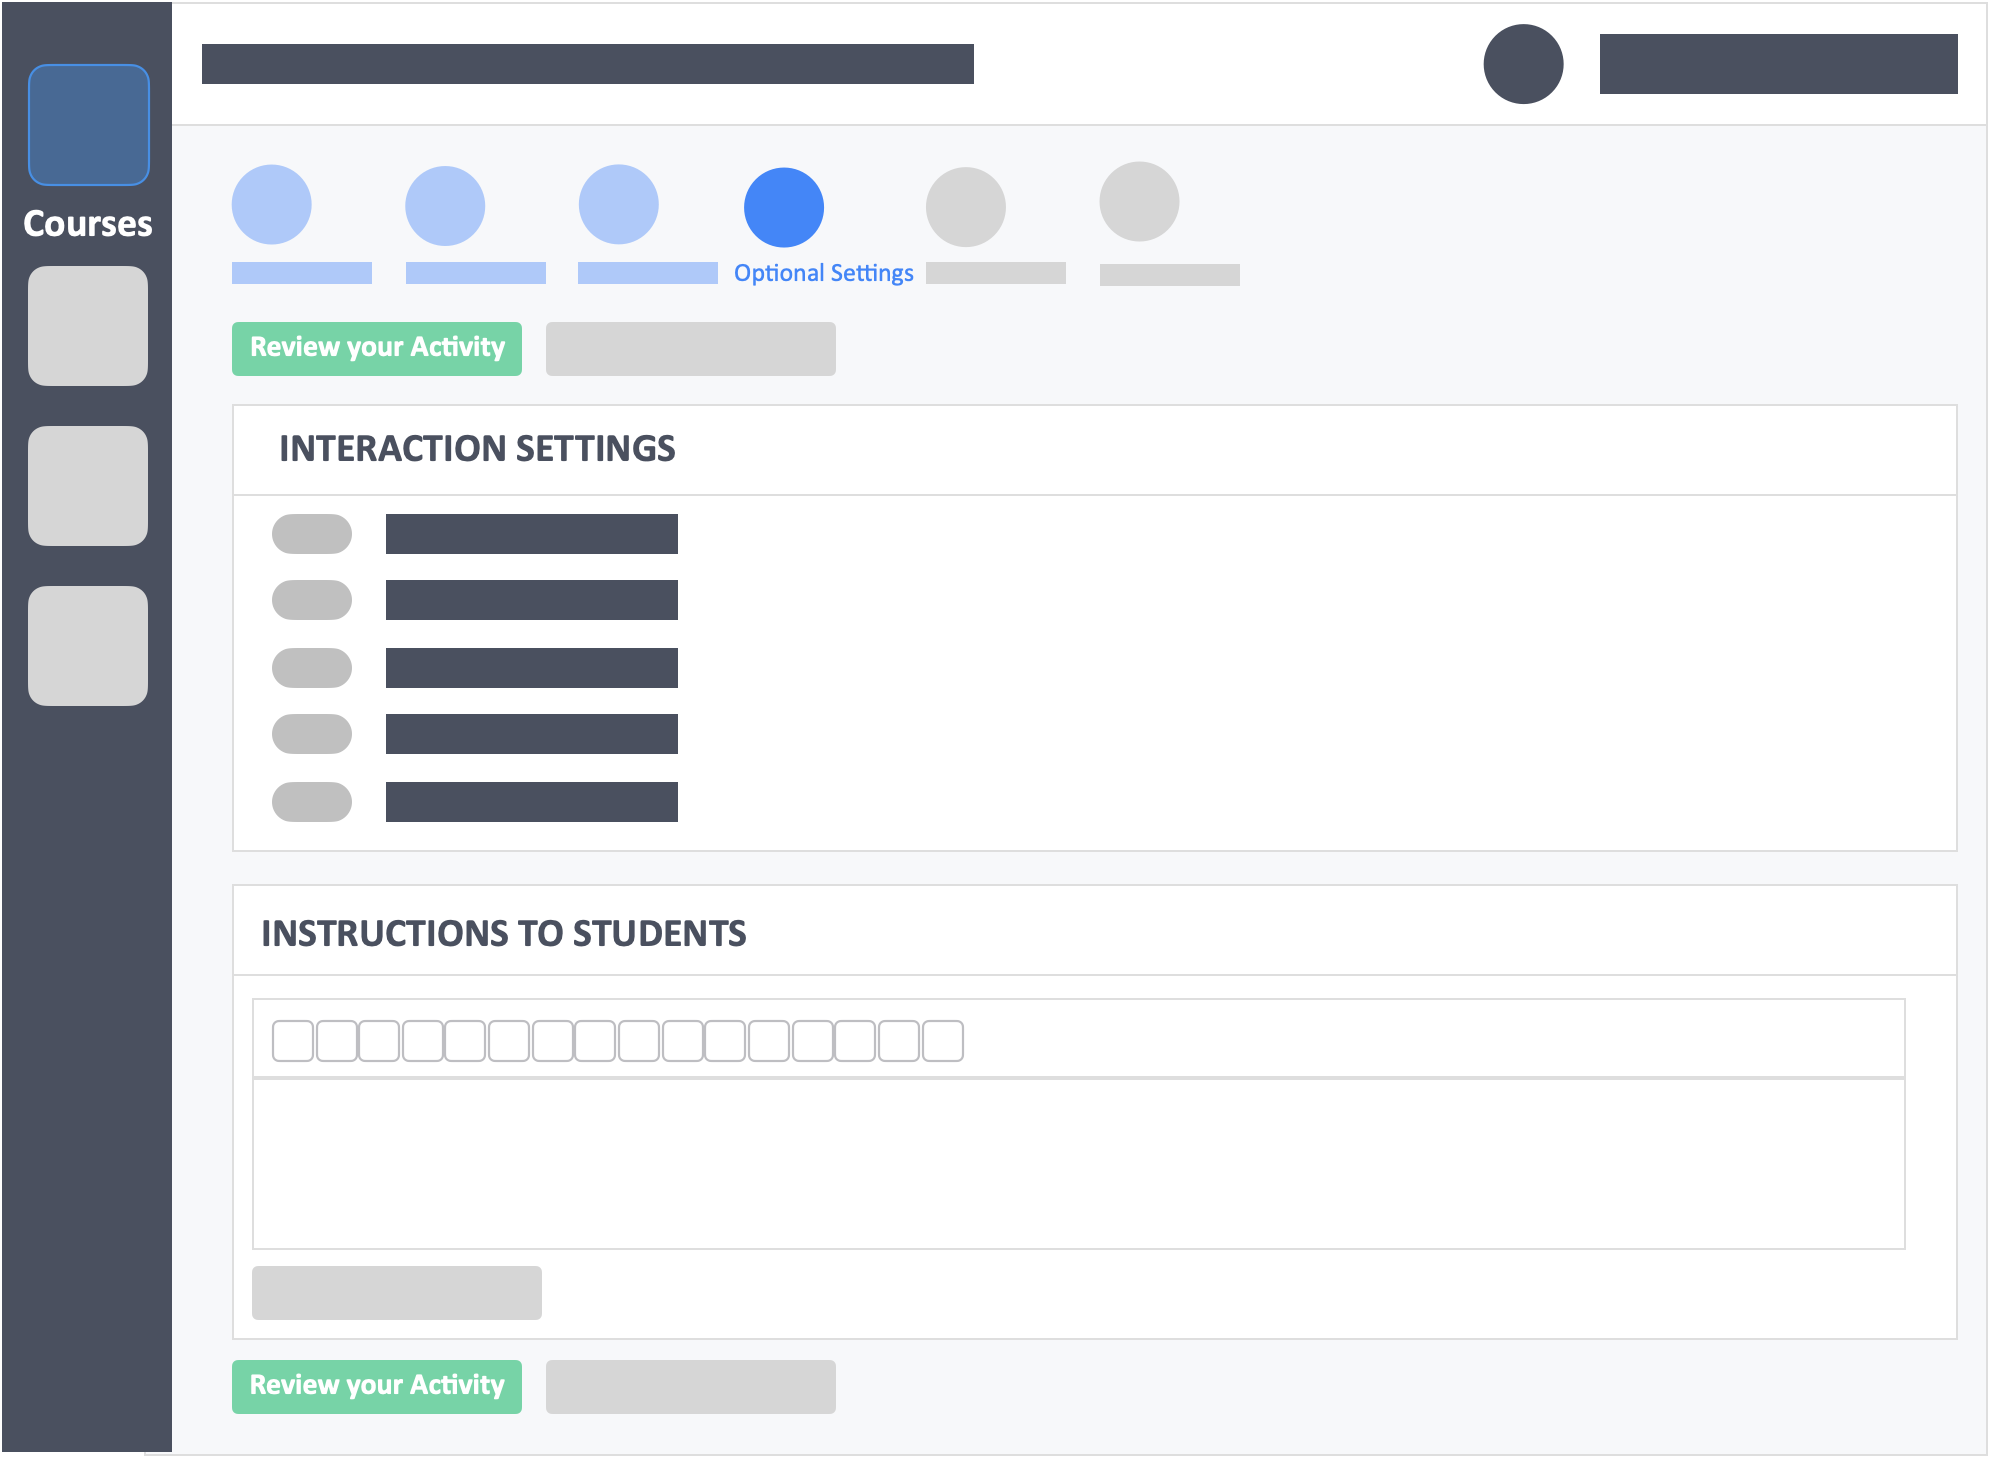
Task: Select the third step's label bar
Action: pyautogui.click(x=648, y=273)
